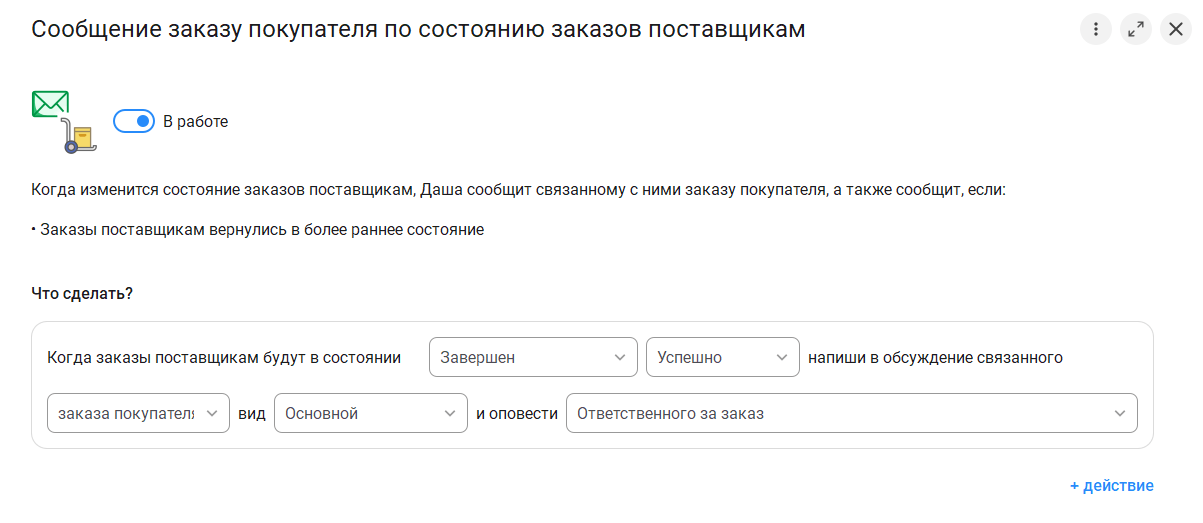Click the dialog title «Сообщение заказу покупателя»
1203x523 pixels.
[x=418, y=29]
